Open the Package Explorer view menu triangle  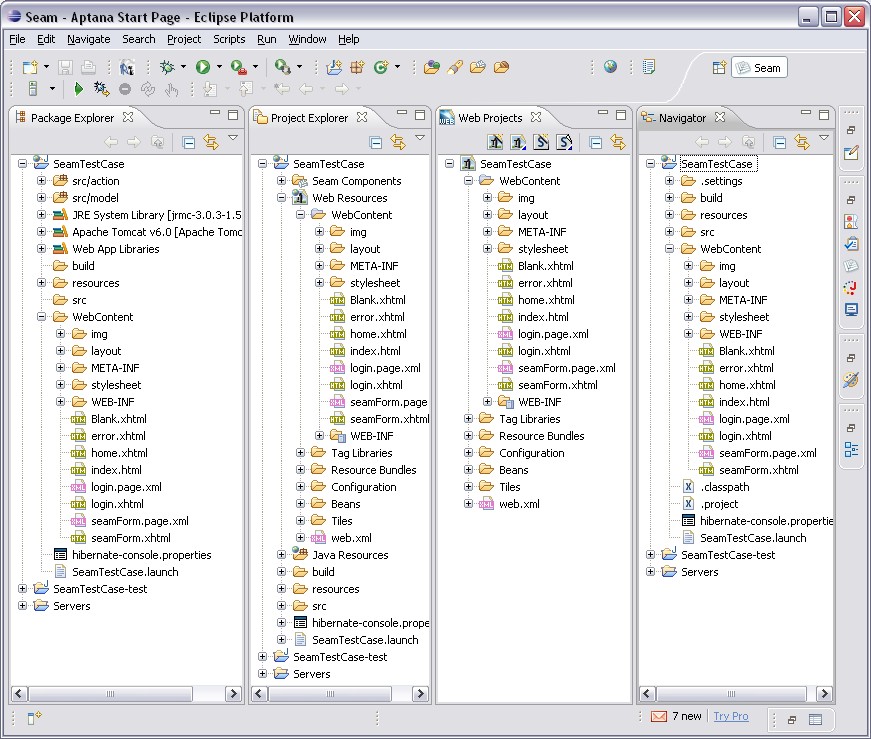[x=233, y=139]
